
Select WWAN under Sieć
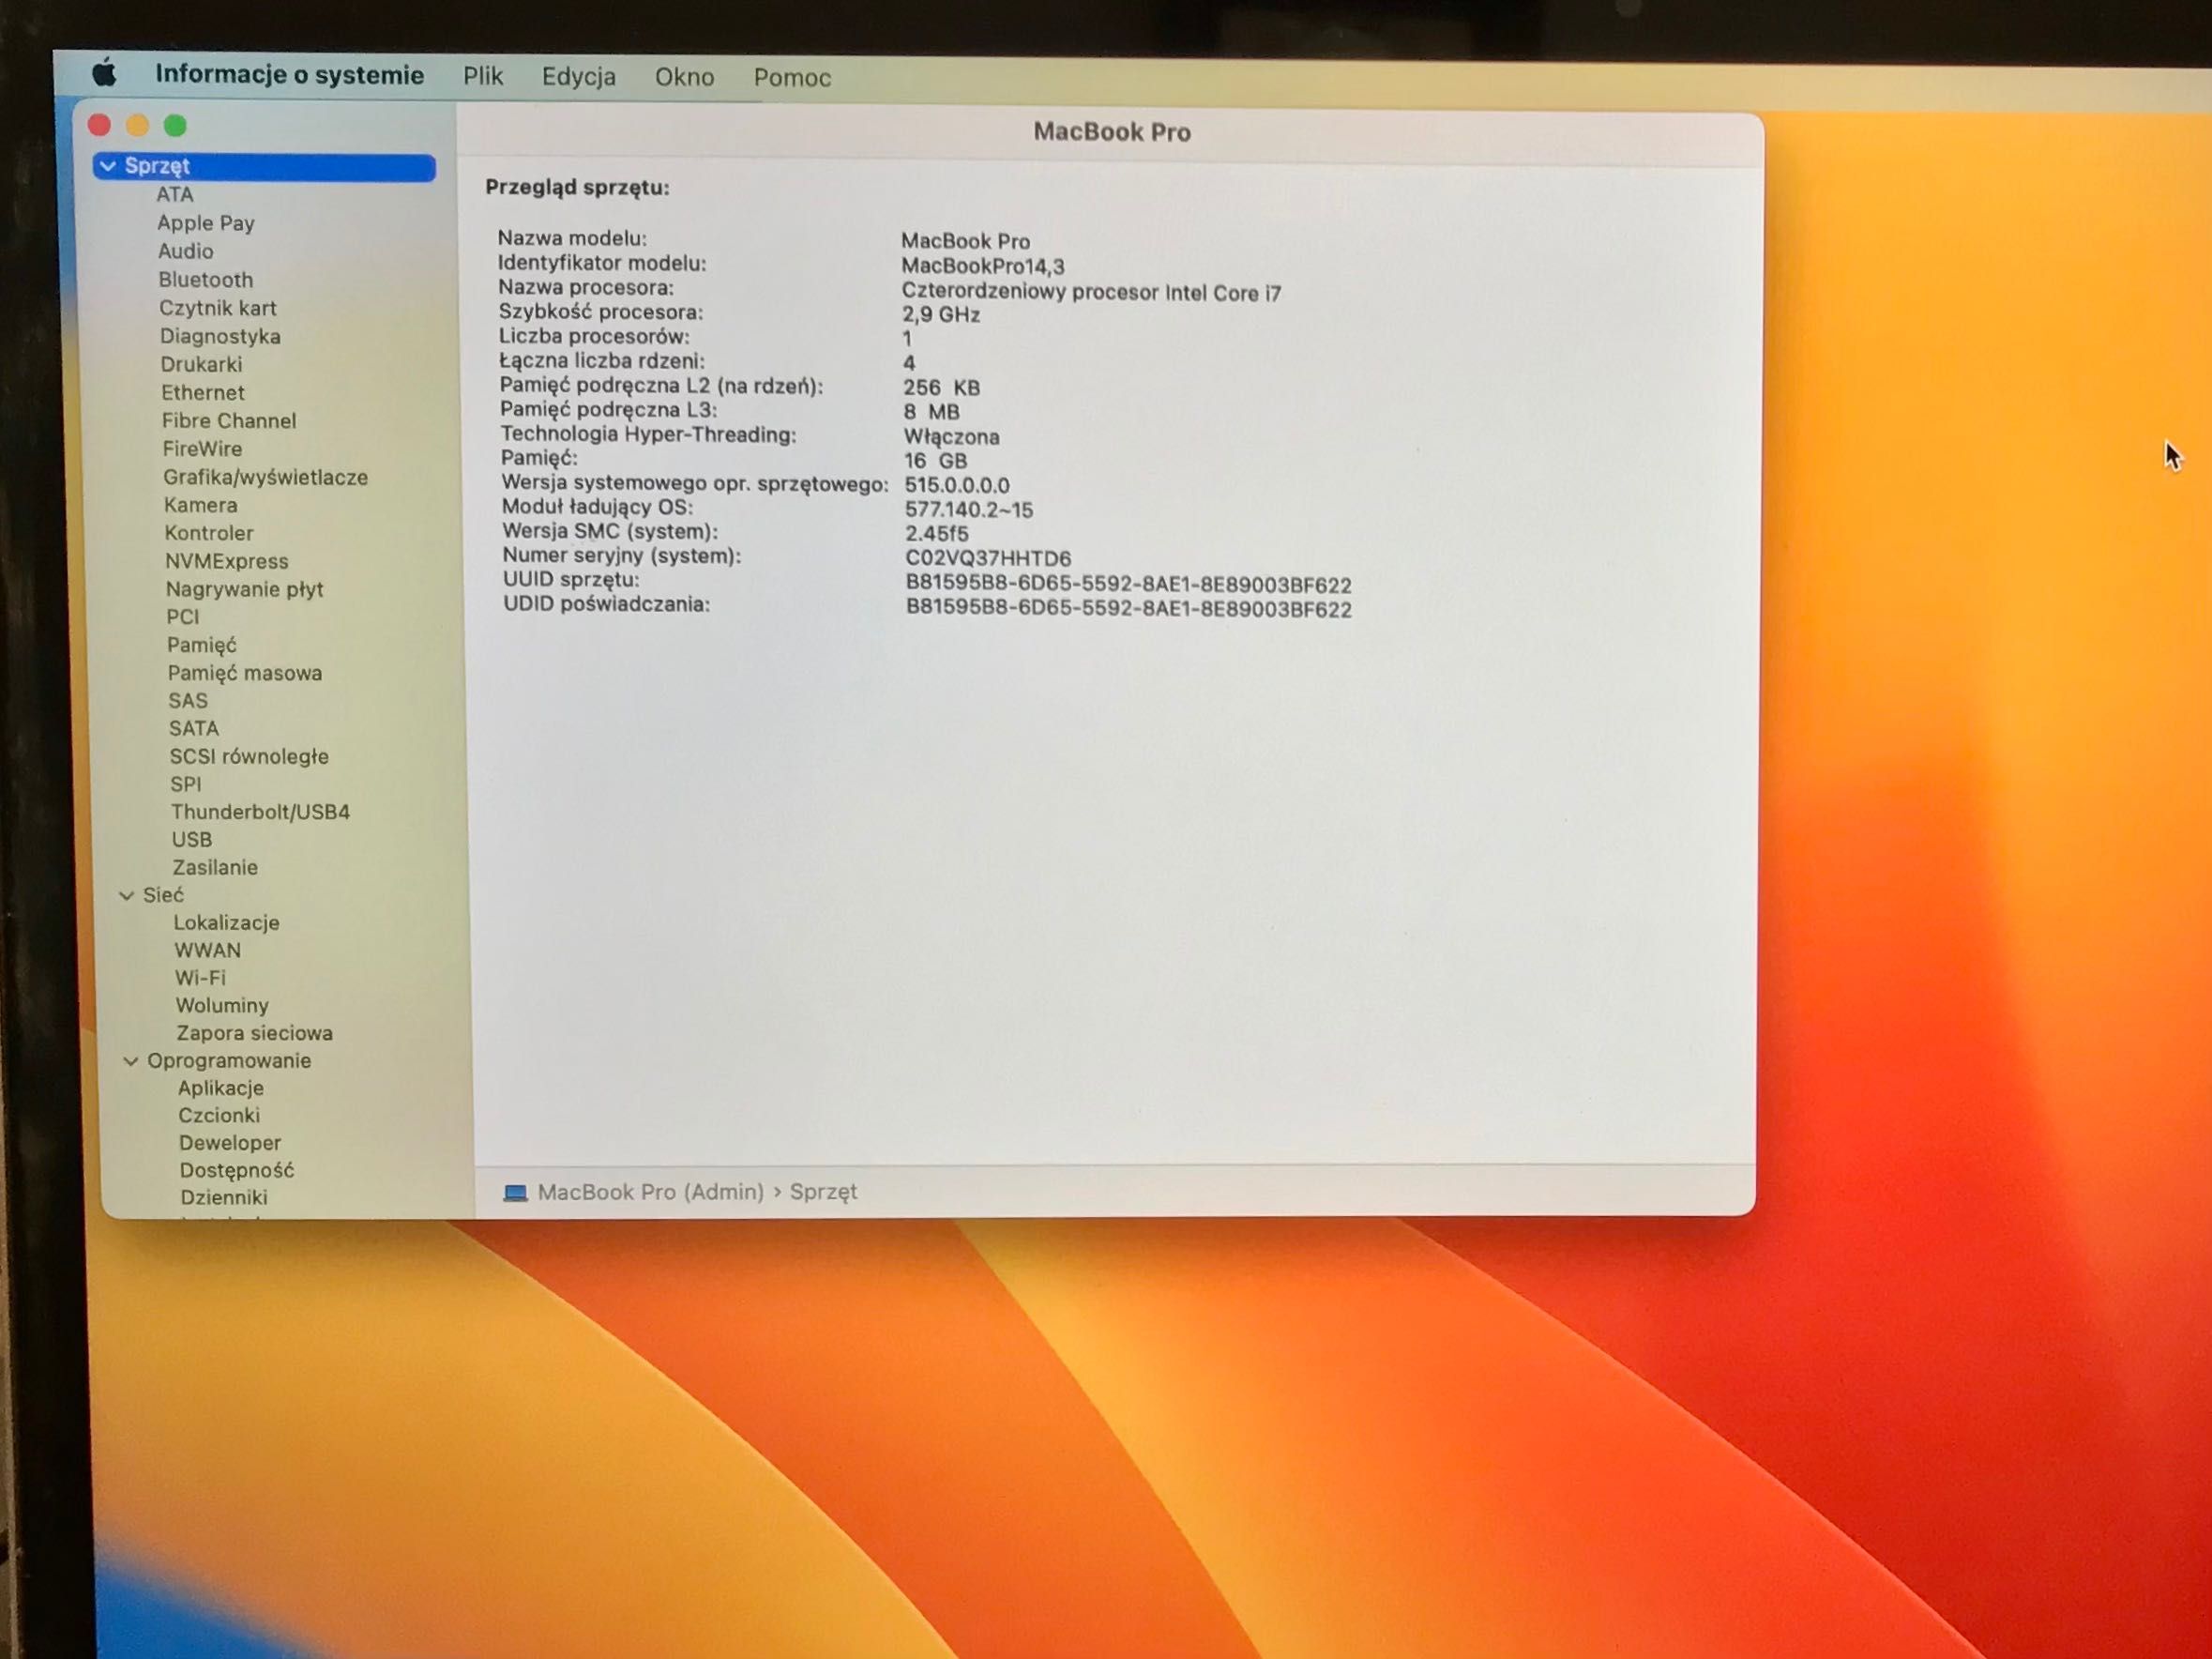pyautogui.click(x=208, y=951)
